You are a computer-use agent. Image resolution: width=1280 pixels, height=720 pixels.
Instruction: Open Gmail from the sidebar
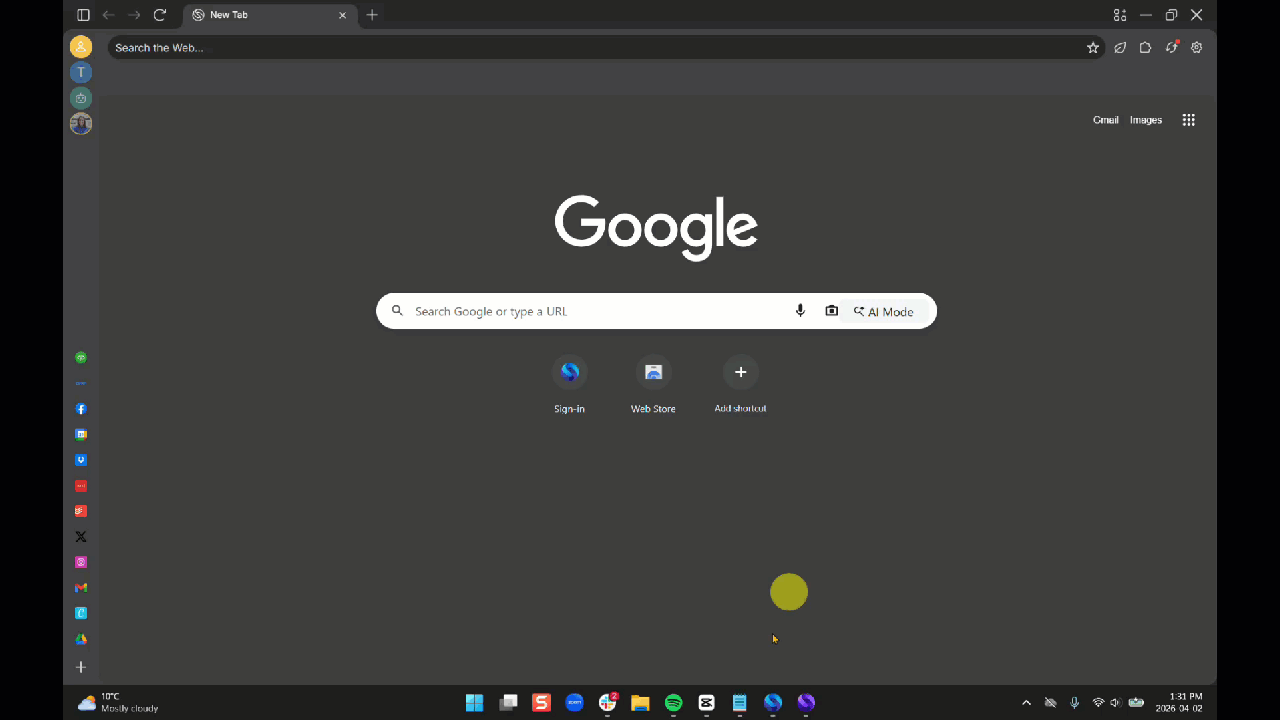[x=81, y=588]
